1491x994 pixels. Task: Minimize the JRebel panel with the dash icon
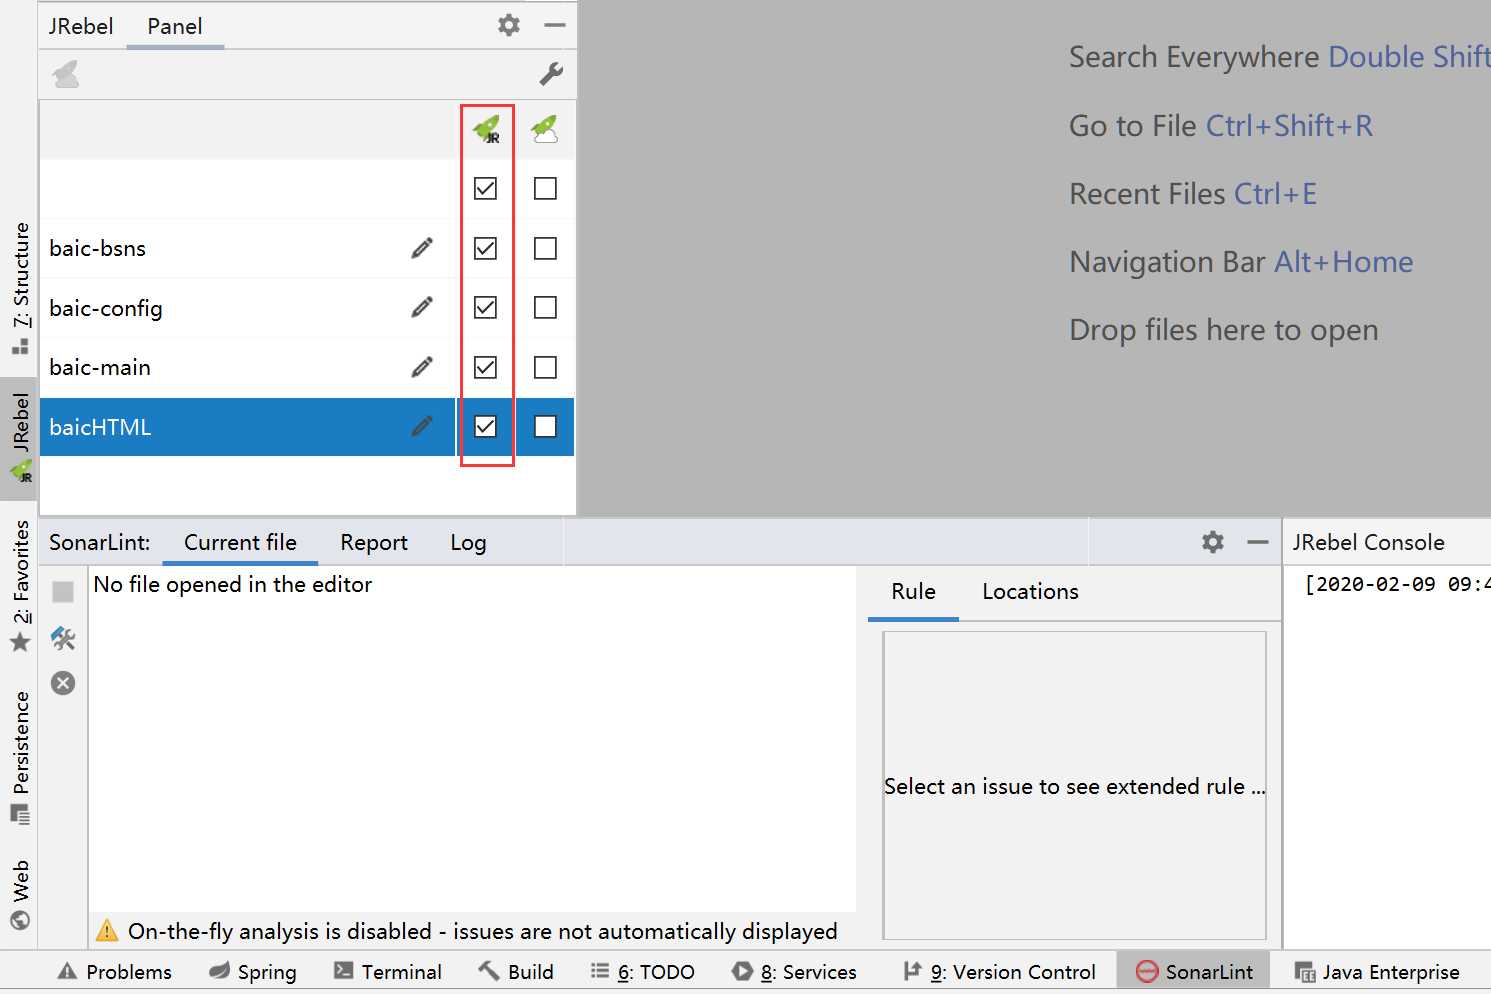pos(555,25)
